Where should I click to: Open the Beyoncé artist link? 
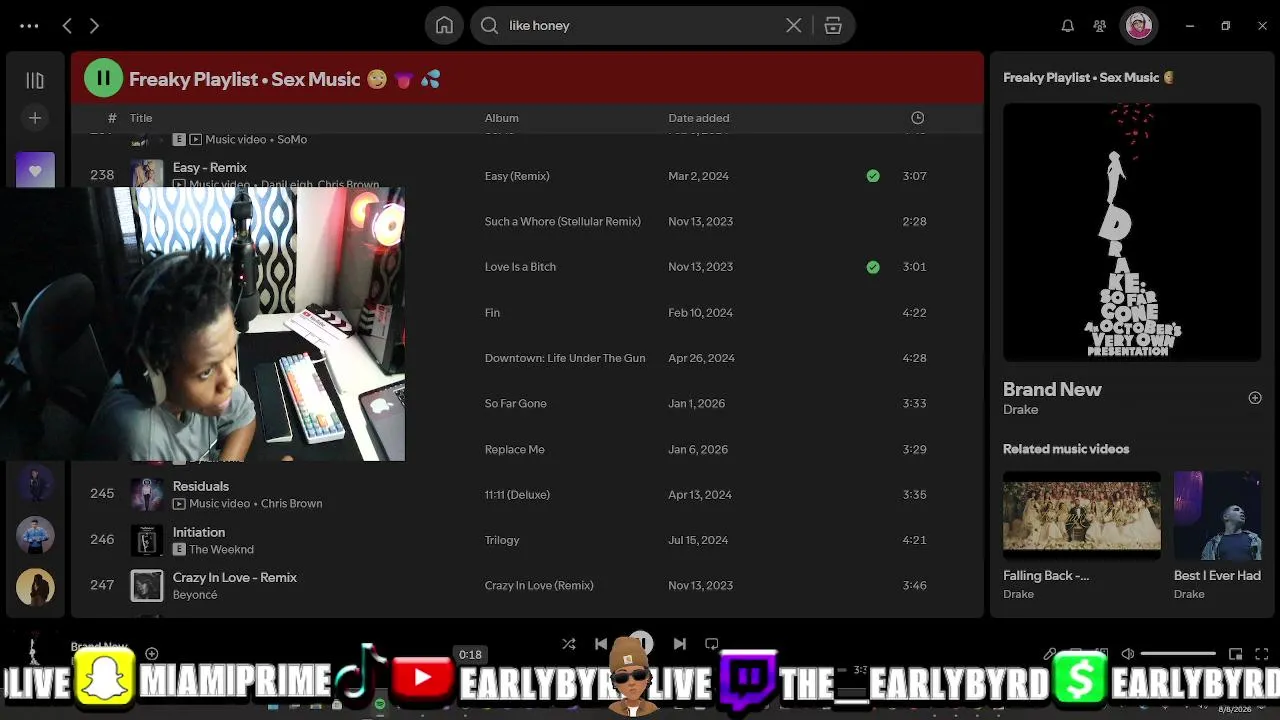[x=195, y=594]
